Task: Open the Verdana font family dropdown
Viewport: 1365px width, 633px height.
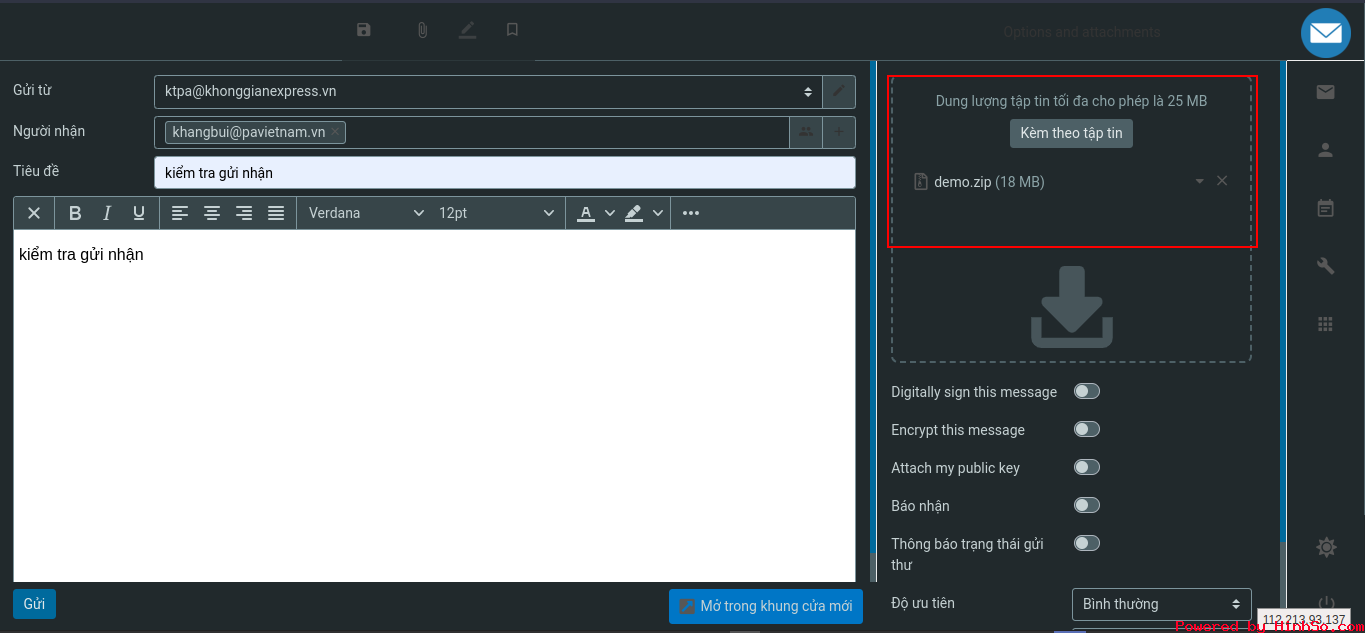Action: pos(366,213)
